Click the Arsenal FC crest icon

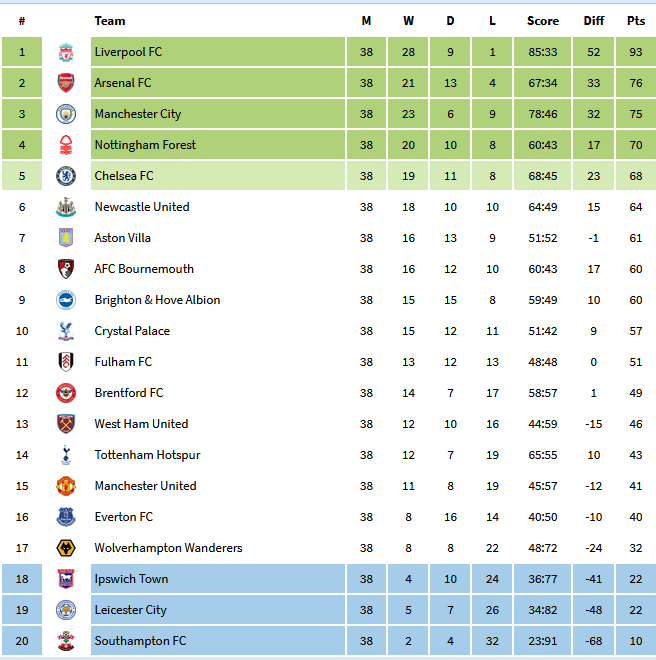(x=66, y=83)
